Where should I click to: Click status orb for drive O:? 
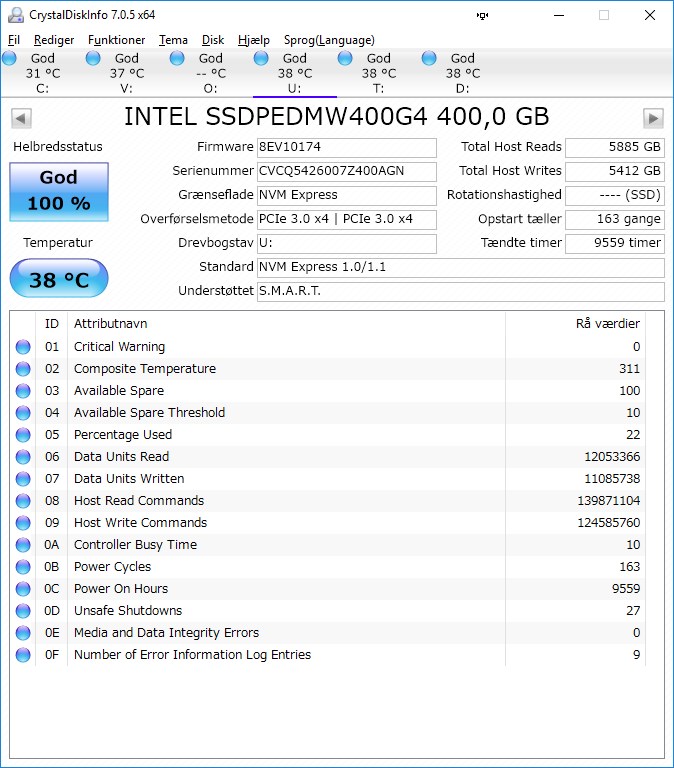pos(177,58)
